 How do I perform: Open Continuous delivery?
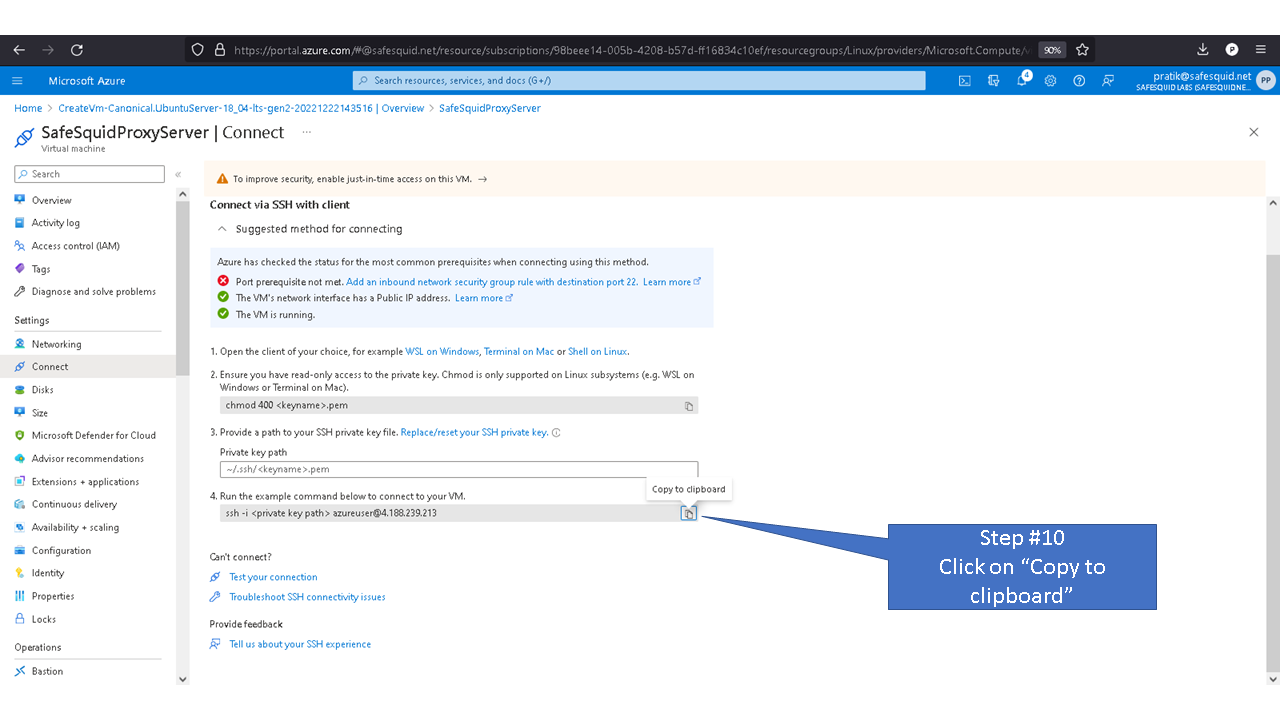[x=74, y=505]
